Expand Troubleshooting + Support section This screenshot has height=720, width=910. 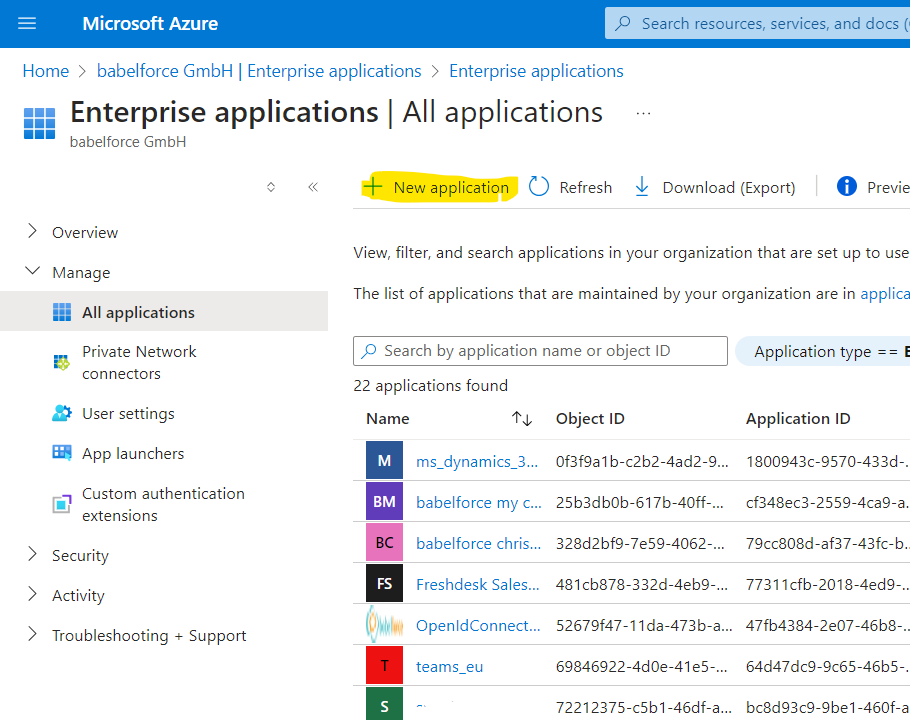coord(32,635)
